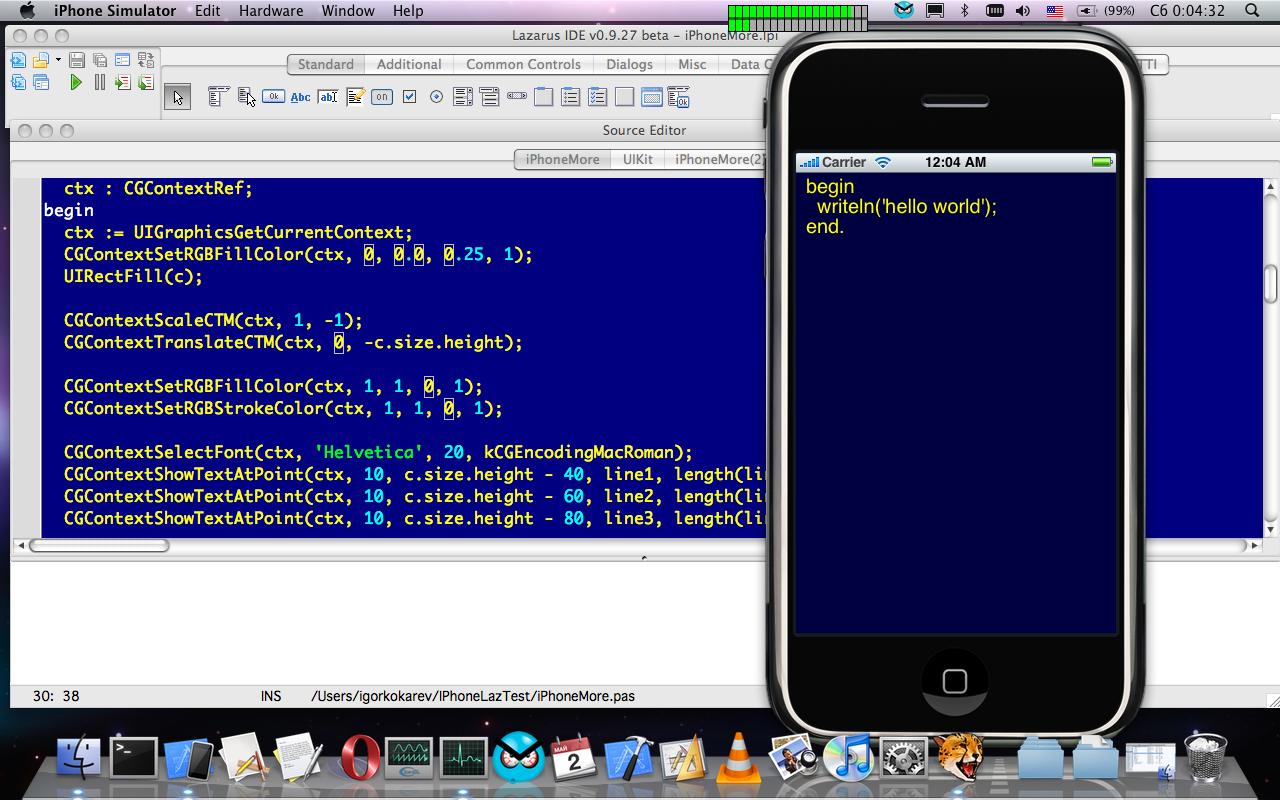Open the Hardware menu
This screenshot has height=800, width=1280.
(x=271, y=11)
